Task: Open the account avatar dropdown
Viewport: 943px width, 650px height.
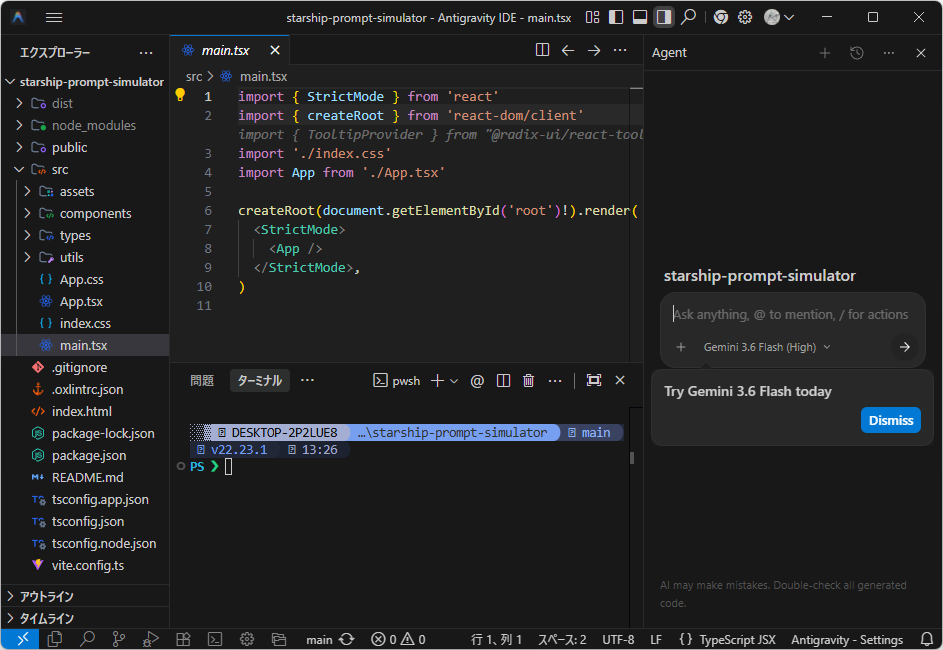Action: tap(779, 17)
